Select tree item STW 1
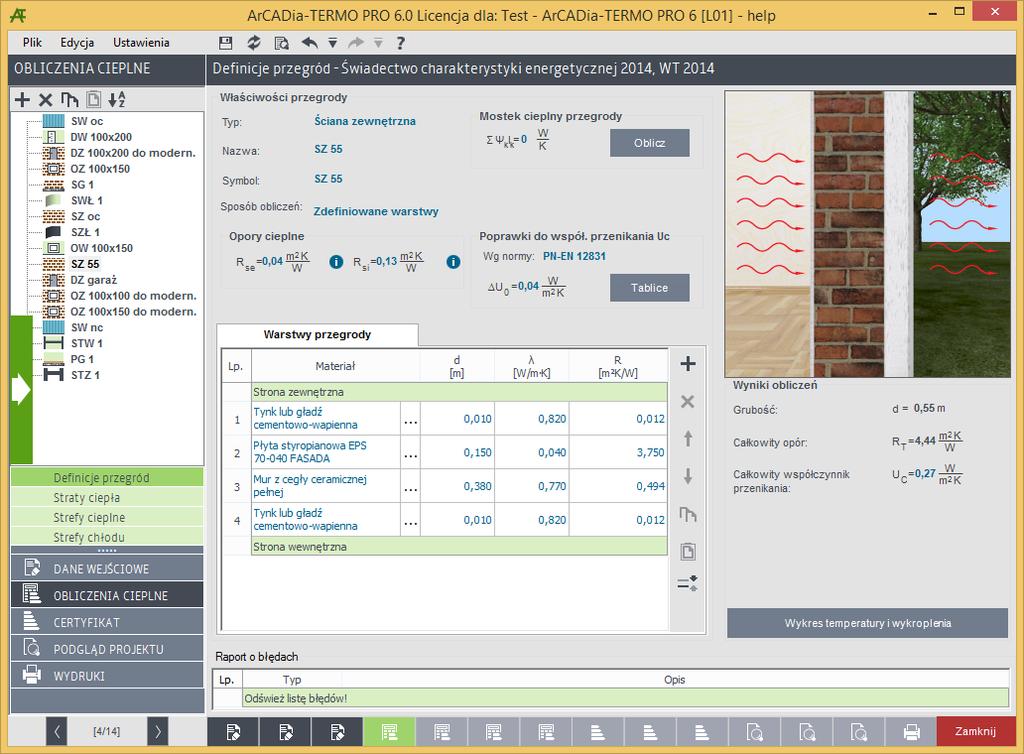 [87, 343]
